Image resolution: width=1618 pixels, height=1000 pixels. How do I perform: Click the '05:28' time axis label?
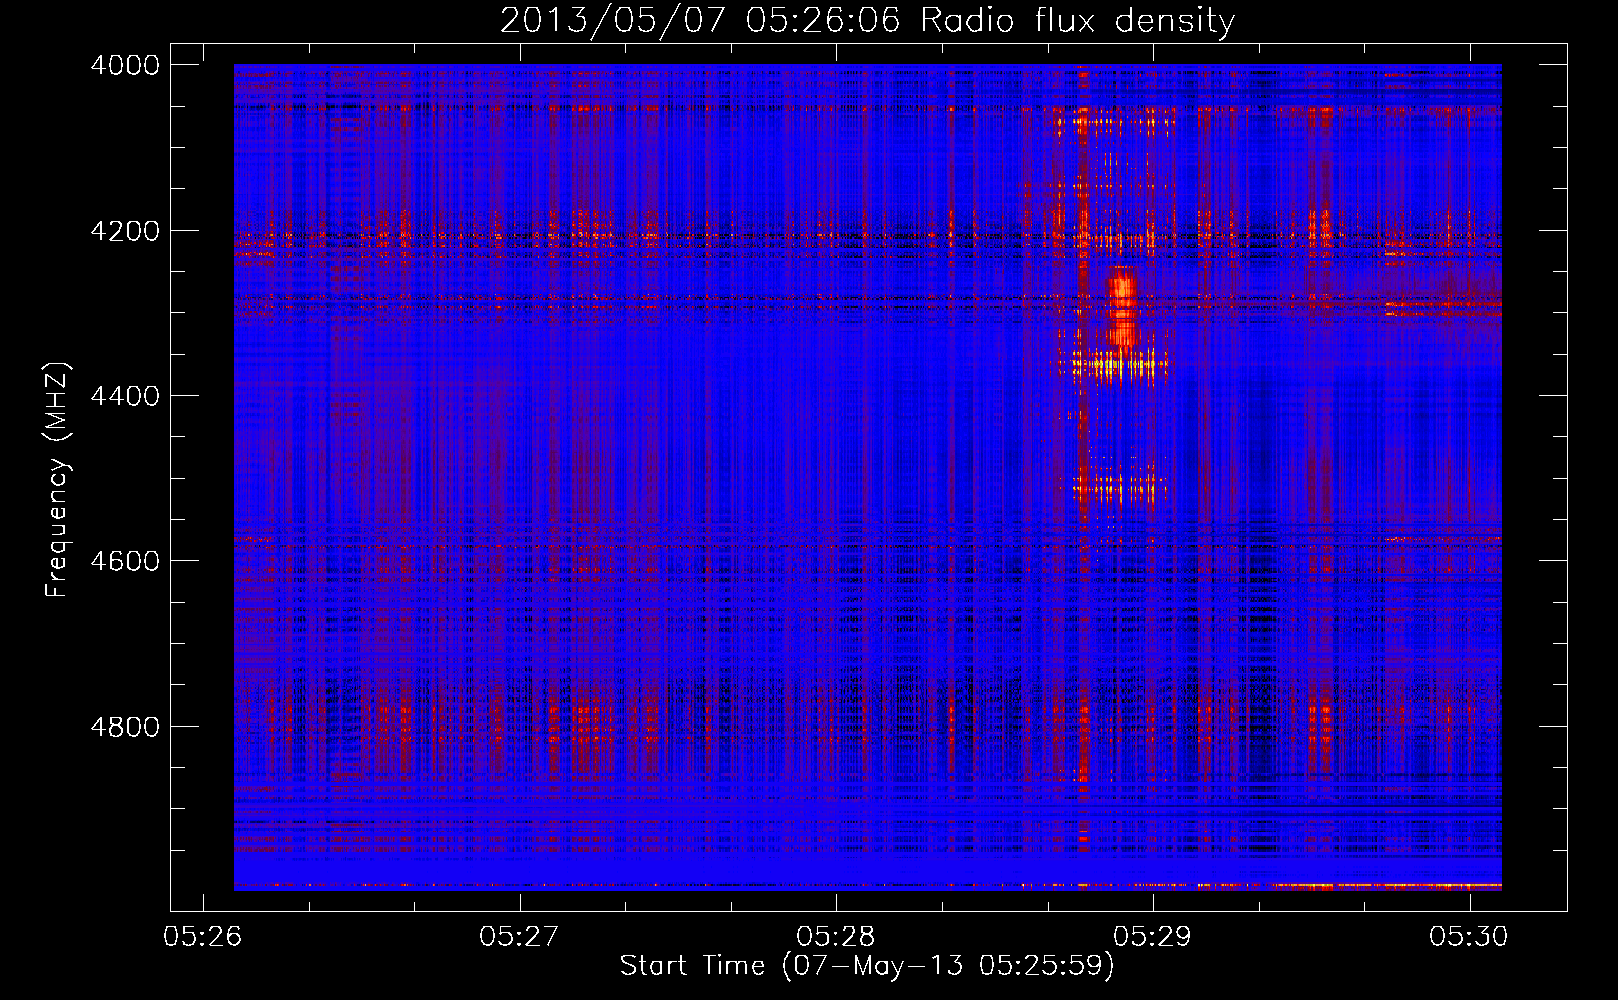pyautogui.click(x=836, y=936)
